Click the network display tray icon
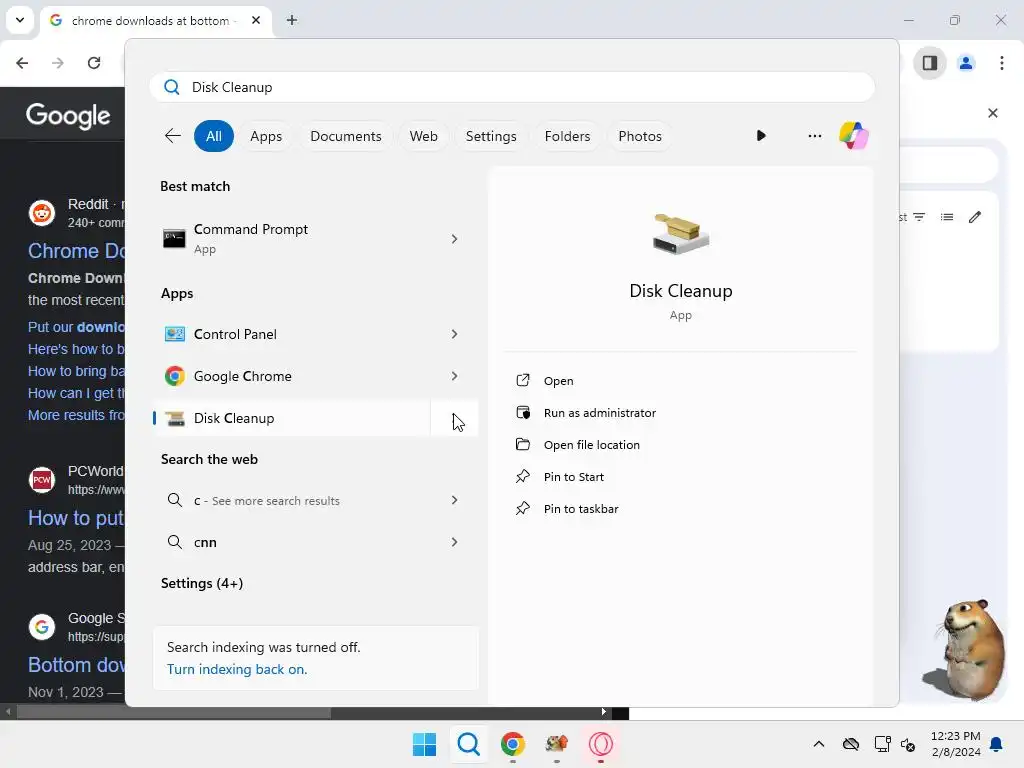Screen dimensions: 1024x768 [x=882, y=744]
